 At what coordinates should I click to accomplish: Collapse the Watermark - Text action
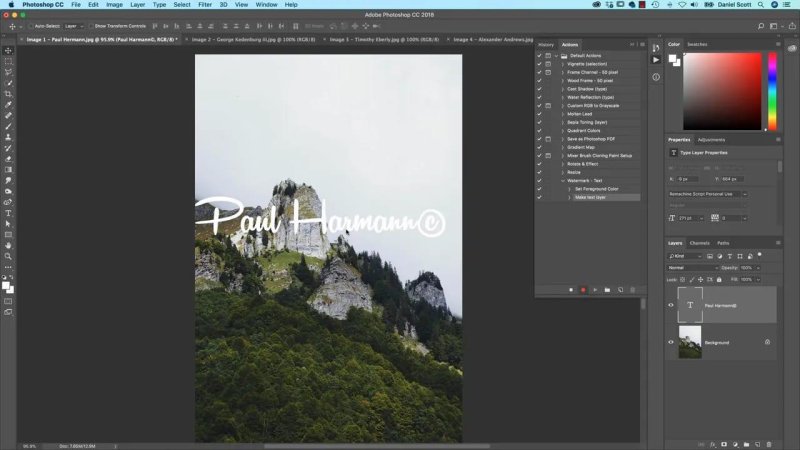click(x=563, y=181)
